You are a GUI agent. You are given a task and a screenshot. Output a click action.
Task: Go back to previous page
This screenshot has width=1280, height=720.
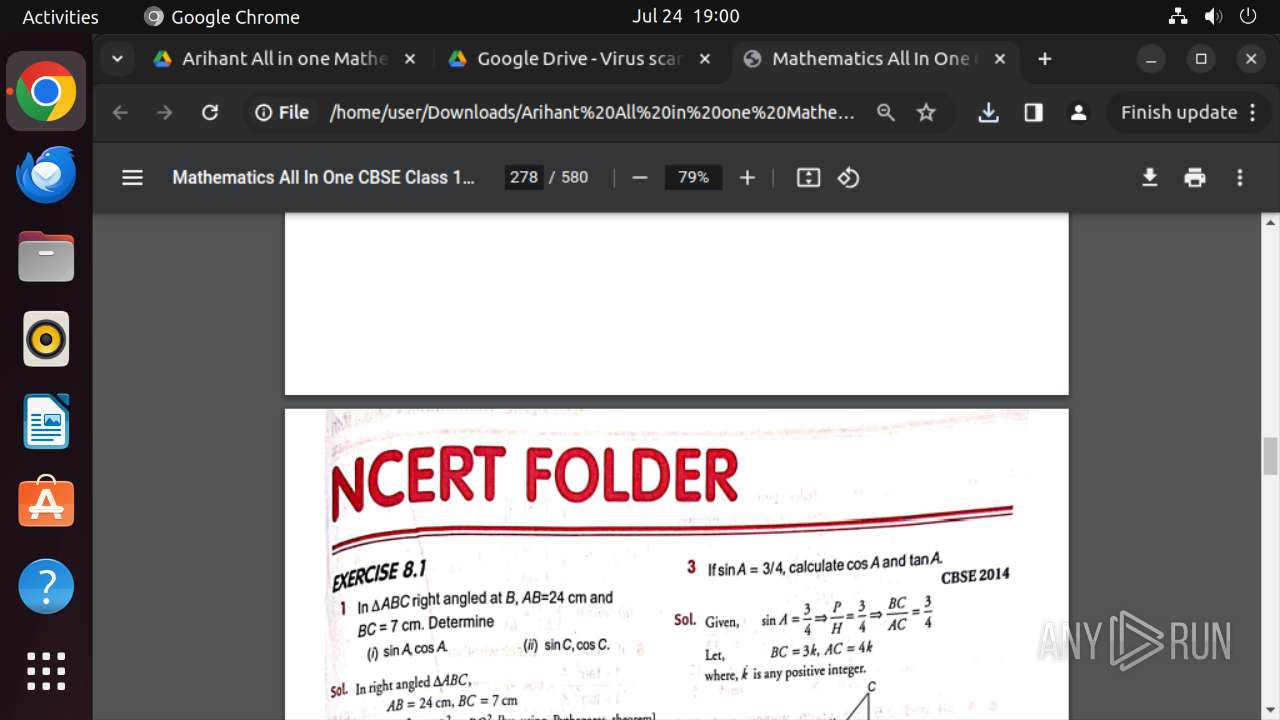click(120, 113)
